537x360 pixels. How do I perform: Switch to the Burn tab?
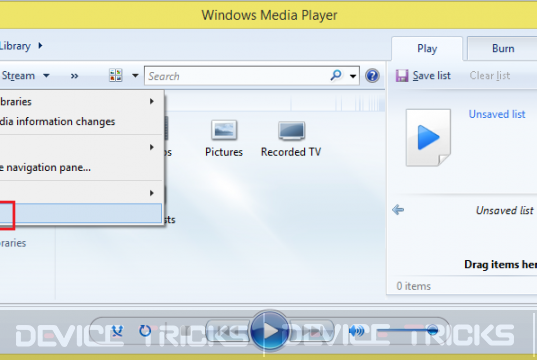click(x=503, y=49)
